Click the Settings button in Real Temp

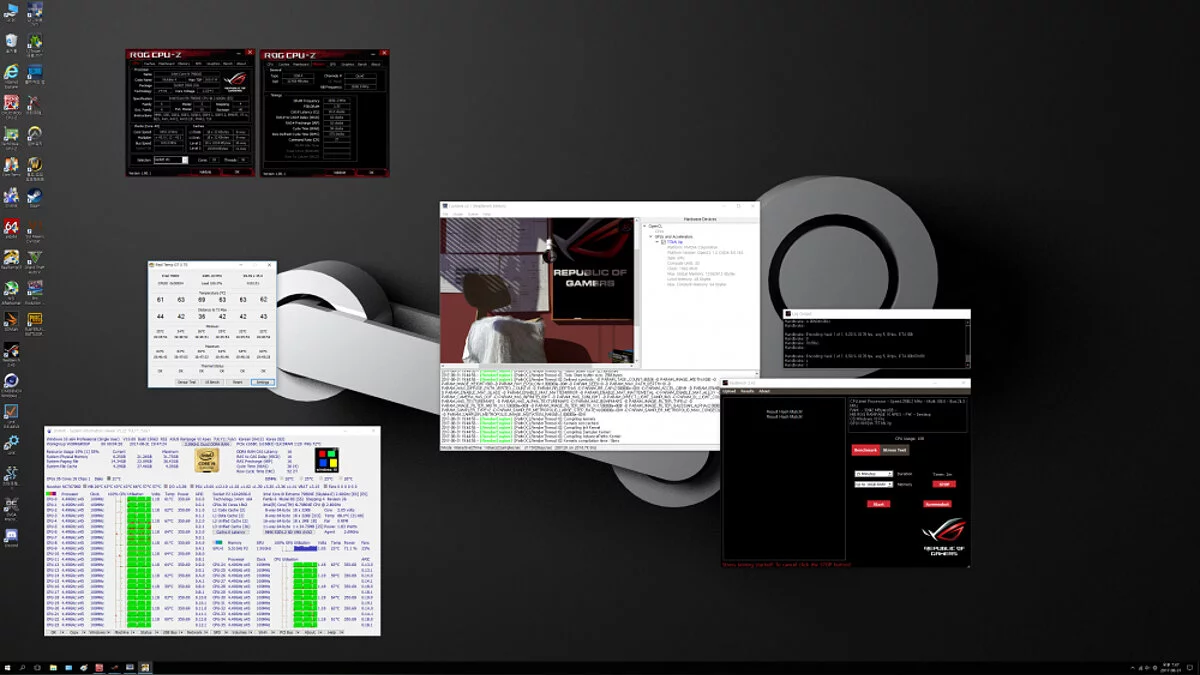pyautogui.click(x=262, y=382)
